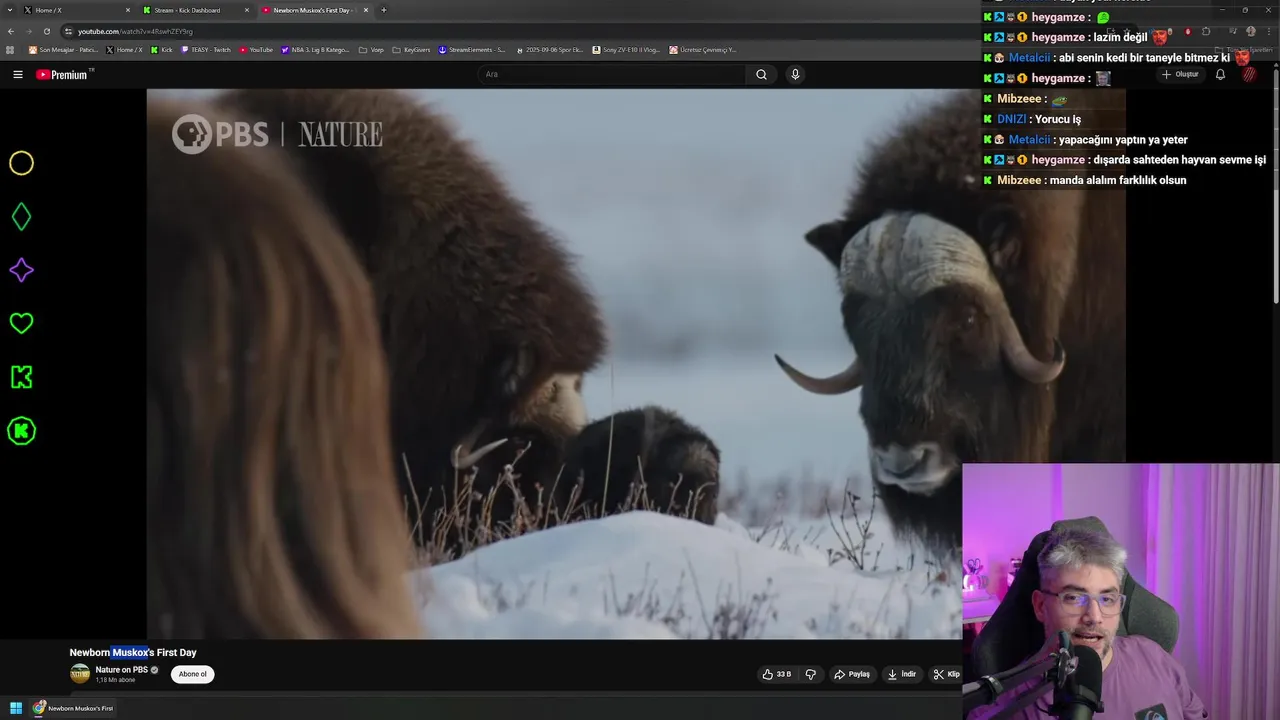Expand the 'KeyGivers' bookmarks folder

(411, 49)
